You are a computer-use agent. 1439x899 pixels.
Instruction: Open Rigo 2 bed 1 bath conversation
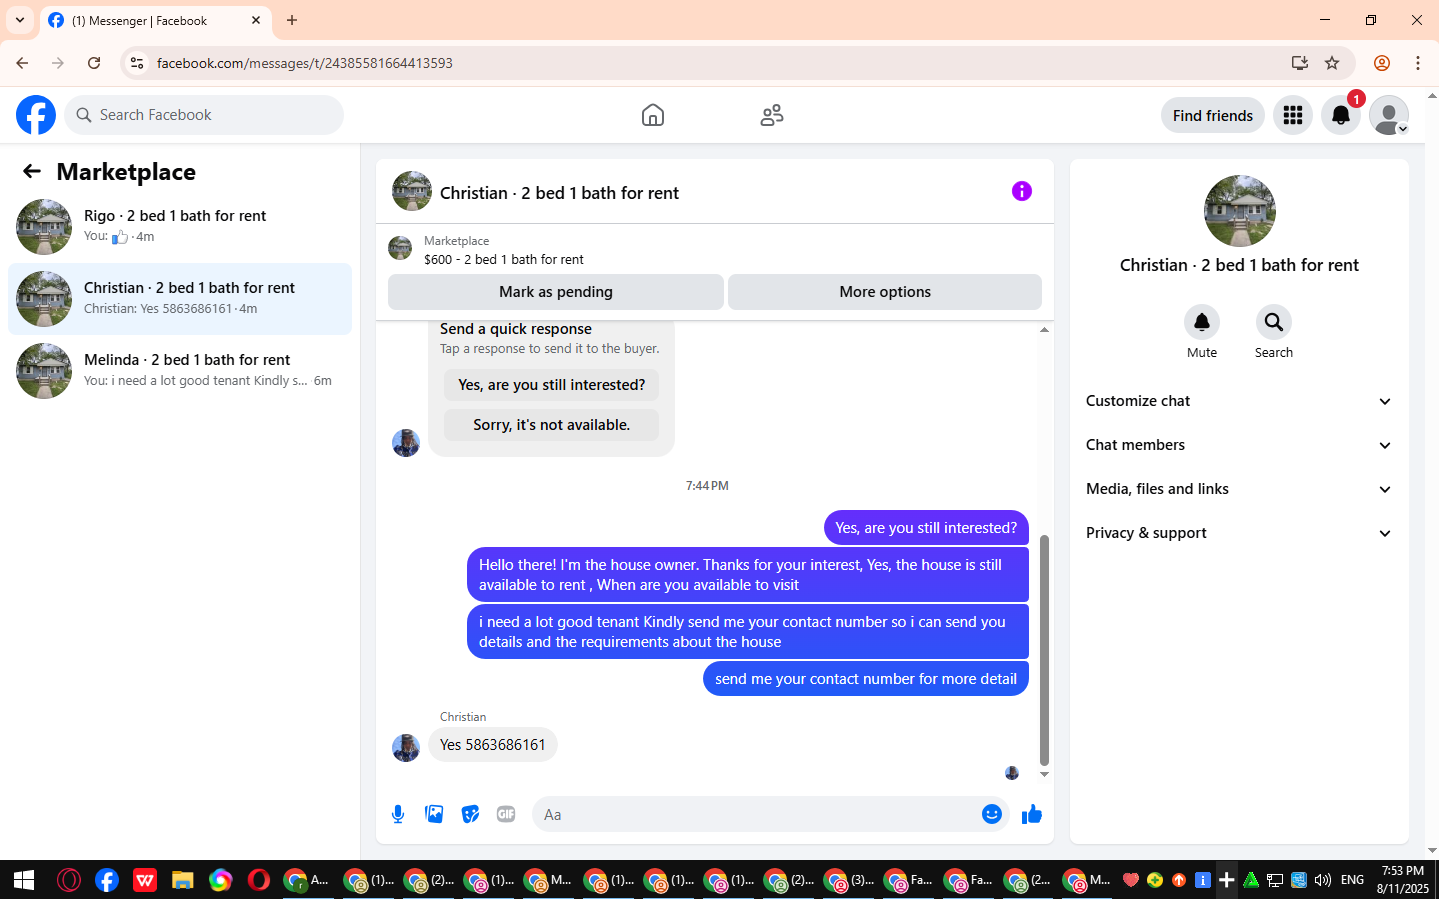tap(180, 227)
